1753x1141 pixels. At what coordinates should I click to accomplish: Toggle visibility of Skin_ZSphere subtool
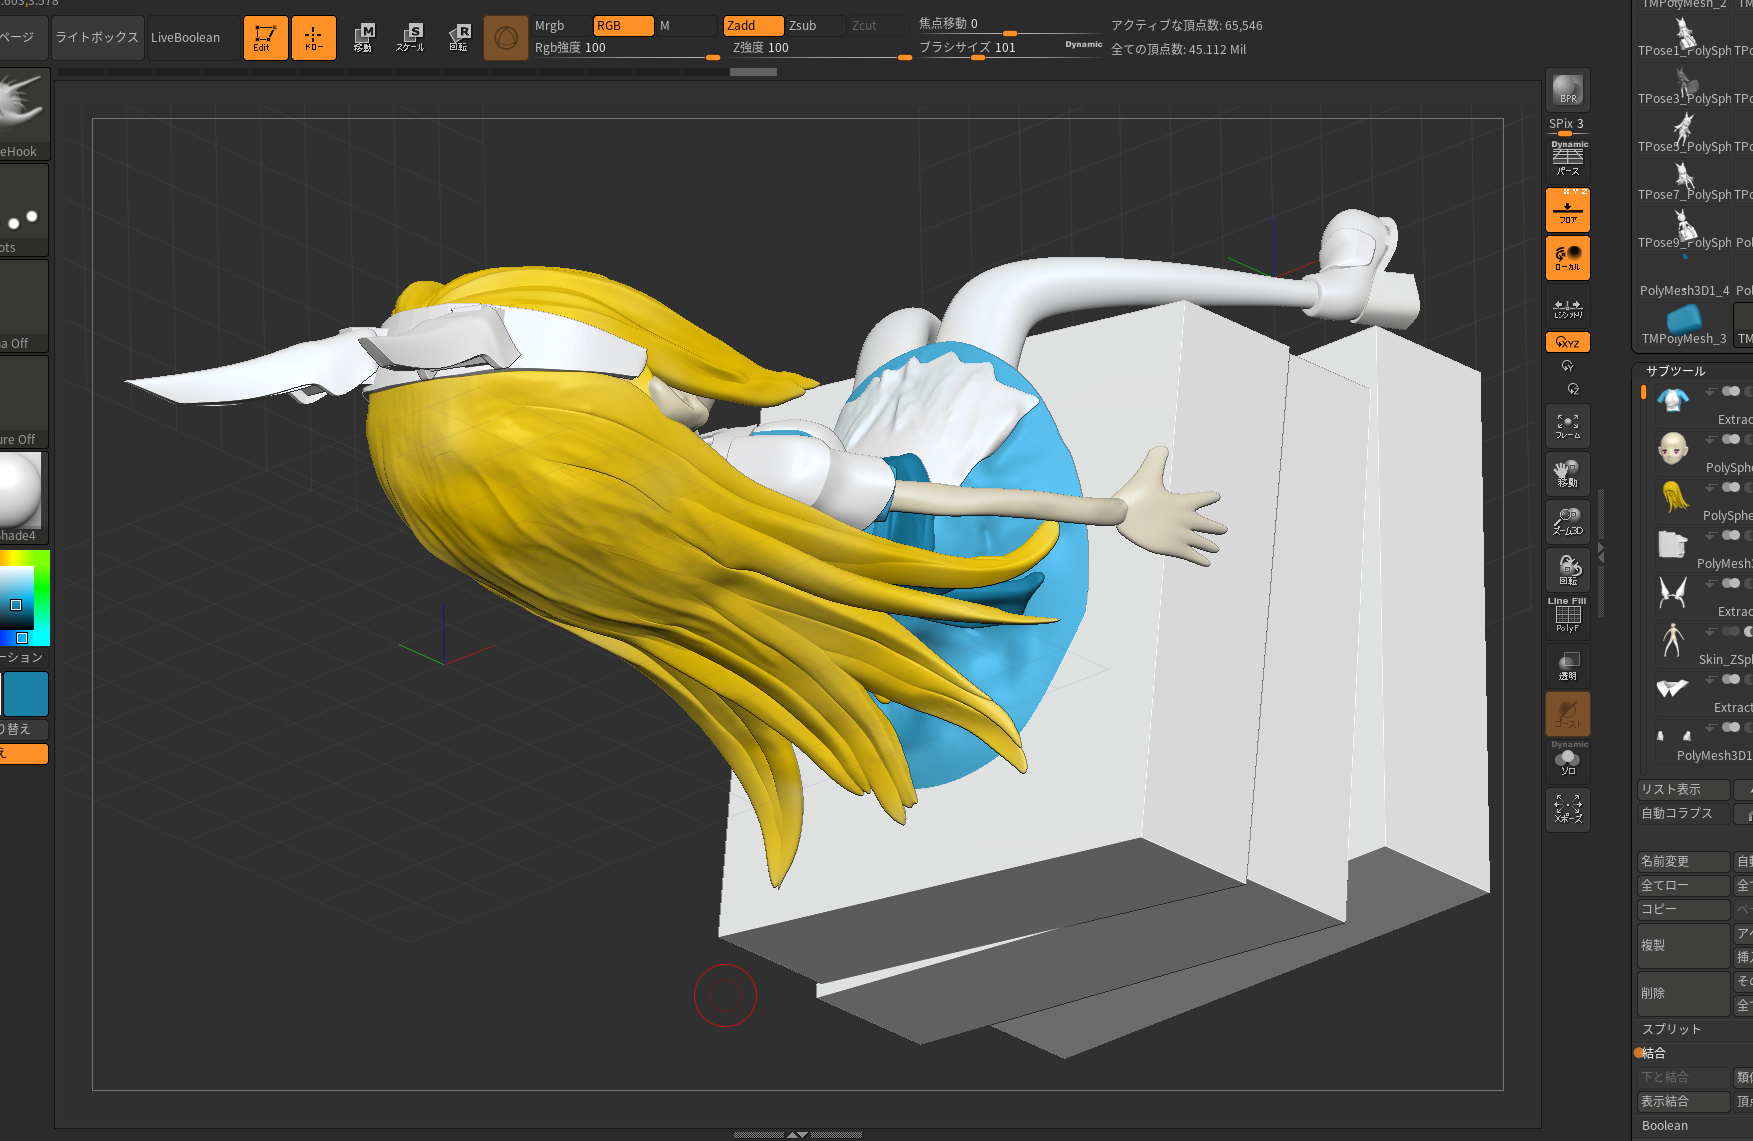pos(1731,631)
